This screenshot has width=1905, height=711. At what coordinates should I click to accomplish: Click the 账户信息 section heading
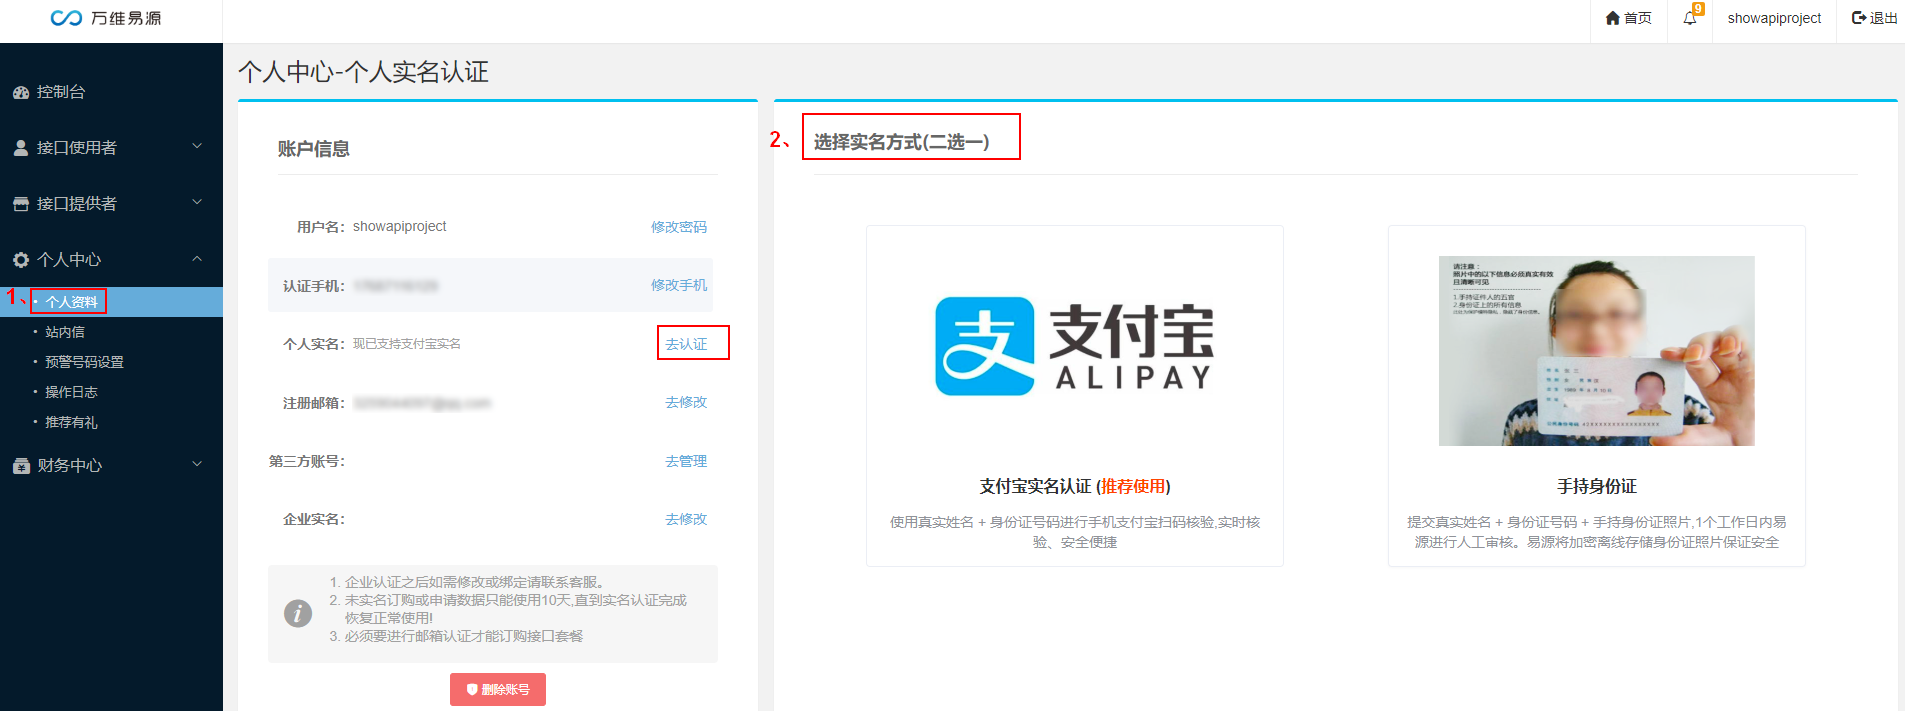pos(314,149)
